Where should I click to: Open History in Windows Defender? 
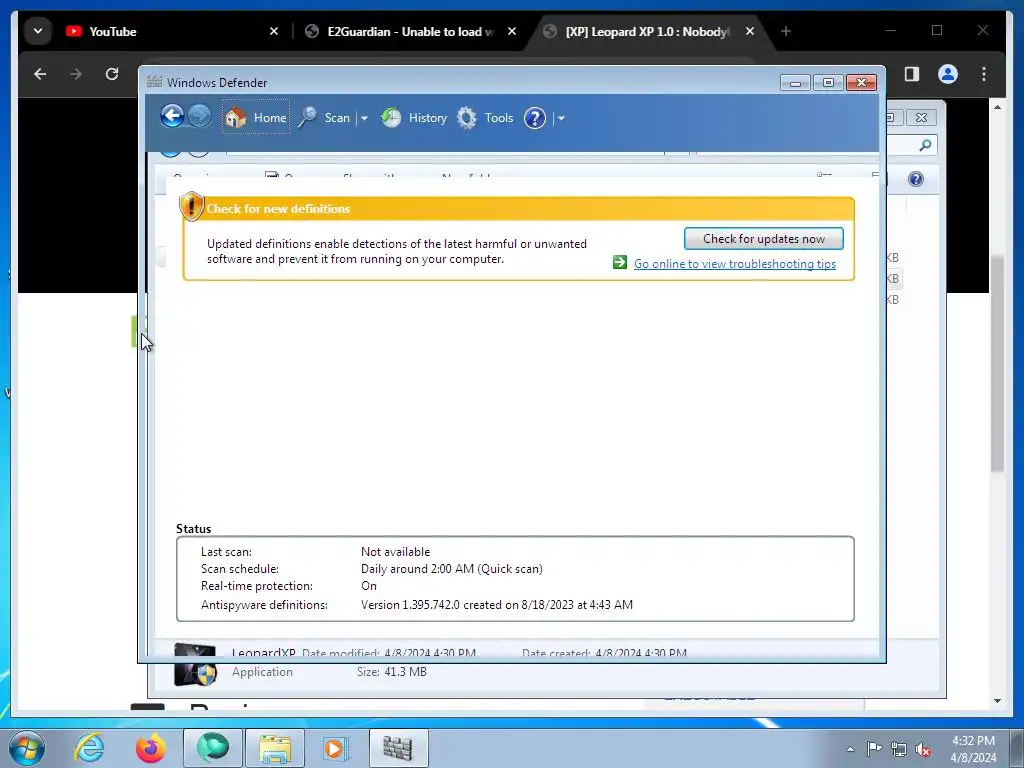414,118
